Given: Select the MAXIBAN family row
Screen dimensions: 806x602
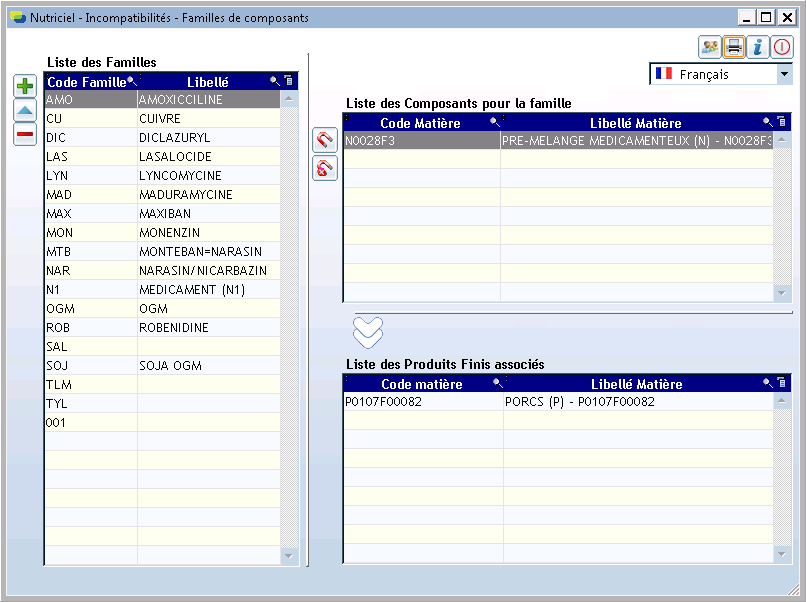Looking at the screenshot, I should (x=162, y=213).
